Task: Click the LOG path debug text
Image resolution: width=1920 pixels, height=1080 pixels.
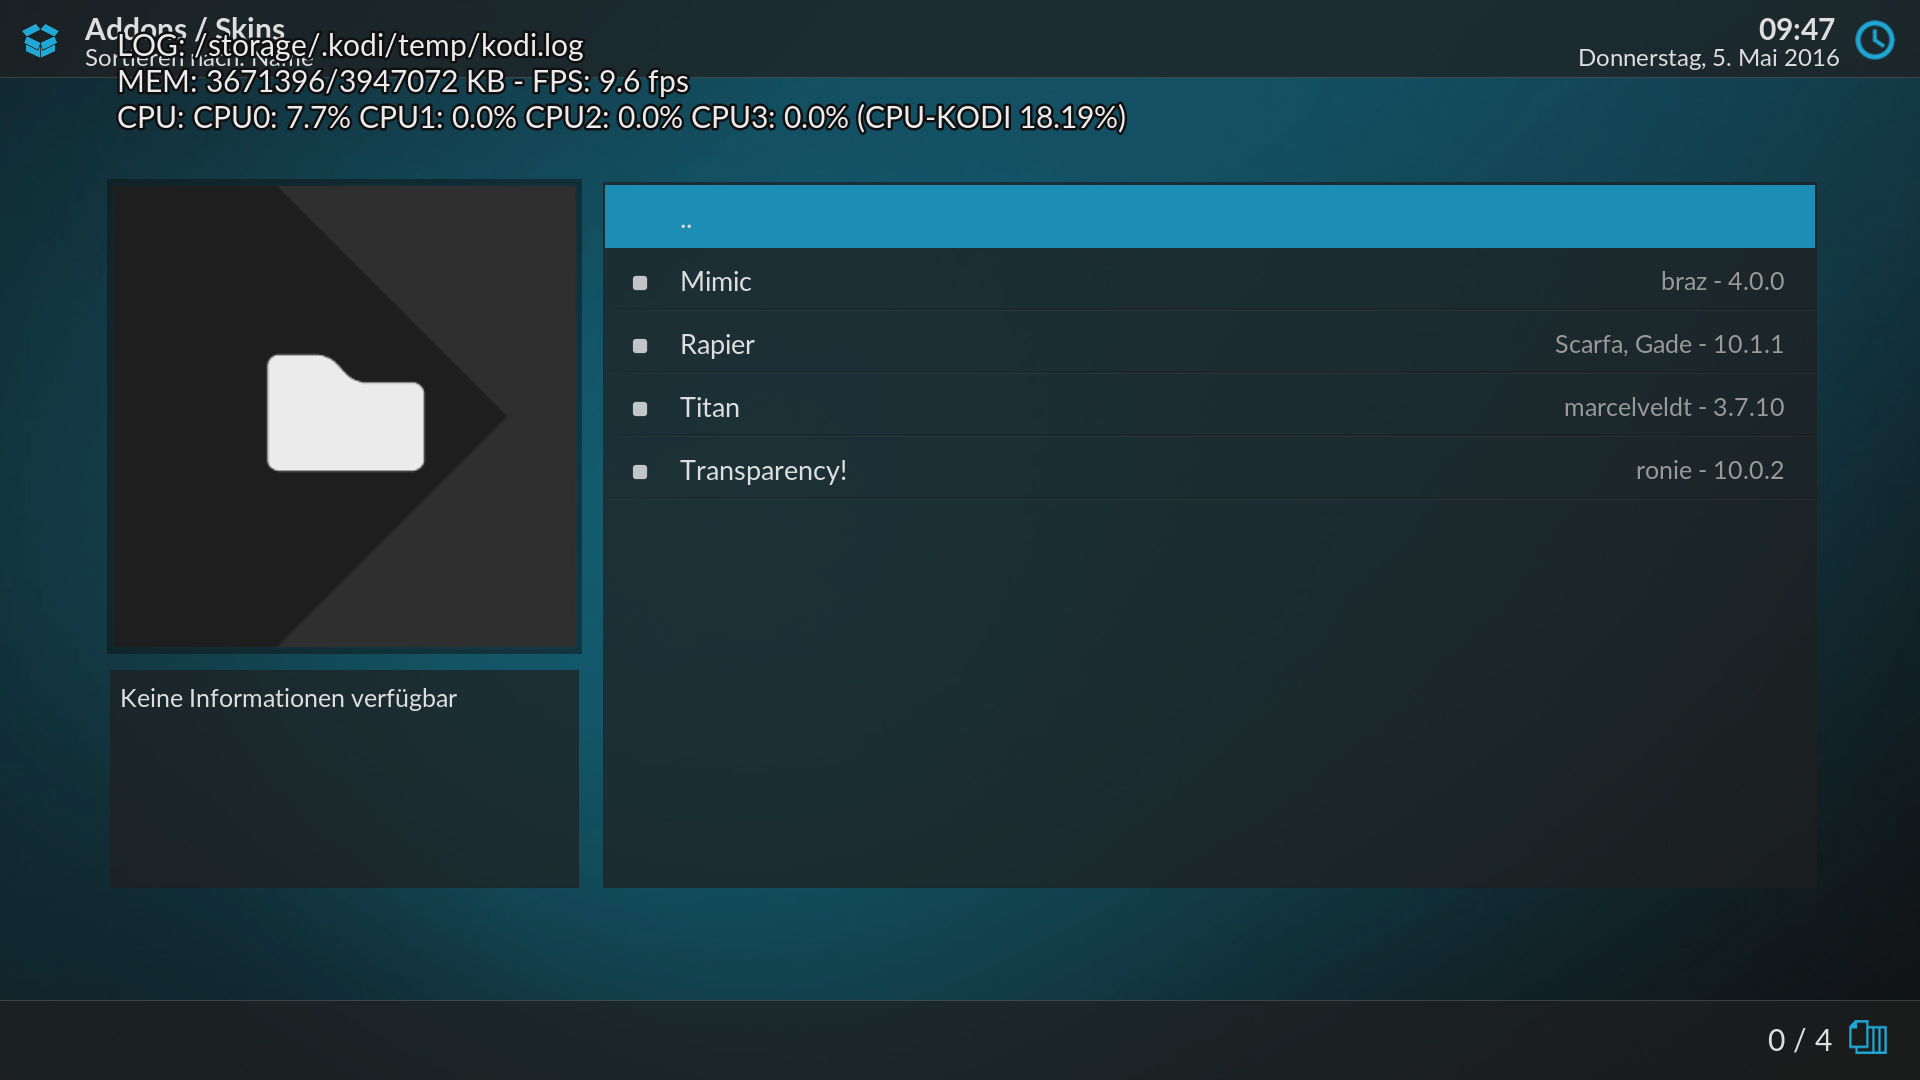Action: (350, 45)
